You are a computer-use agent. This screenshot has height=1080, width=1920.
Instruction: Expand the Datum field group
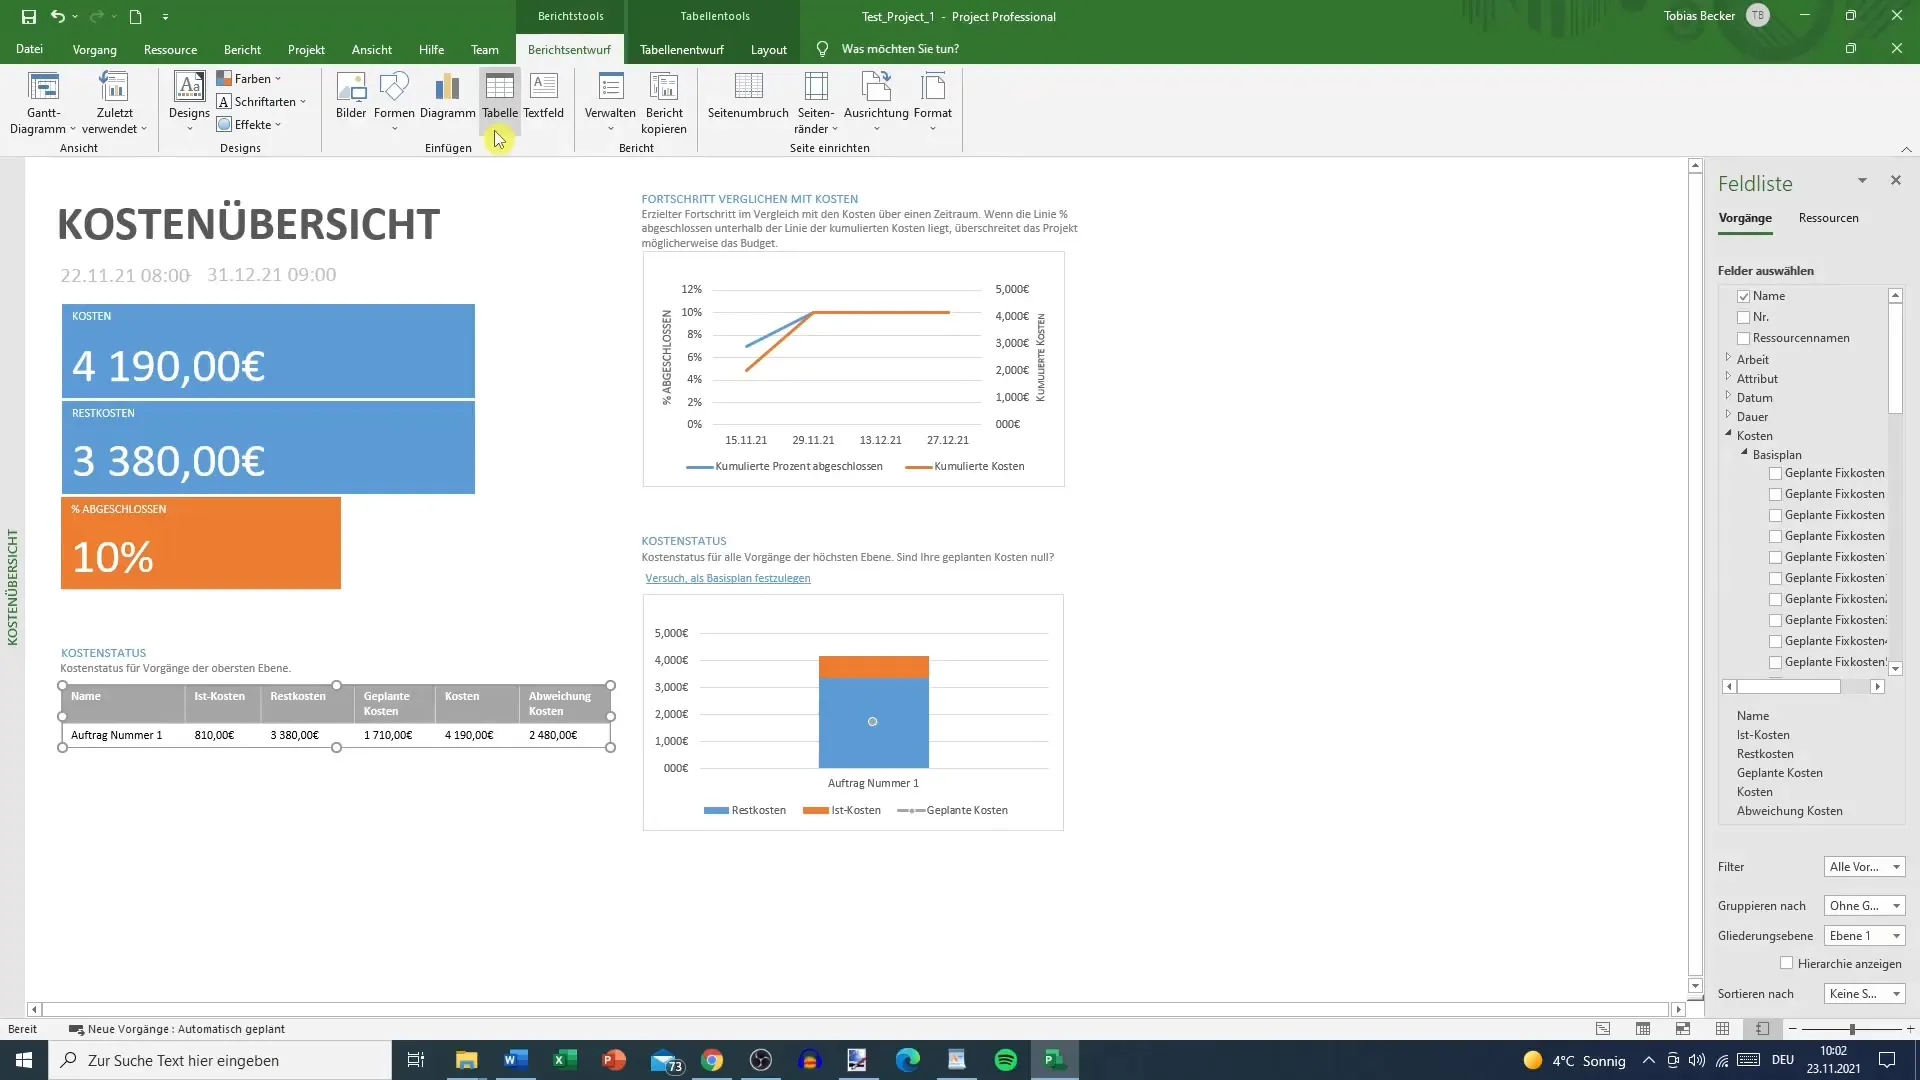[1728, 395]
